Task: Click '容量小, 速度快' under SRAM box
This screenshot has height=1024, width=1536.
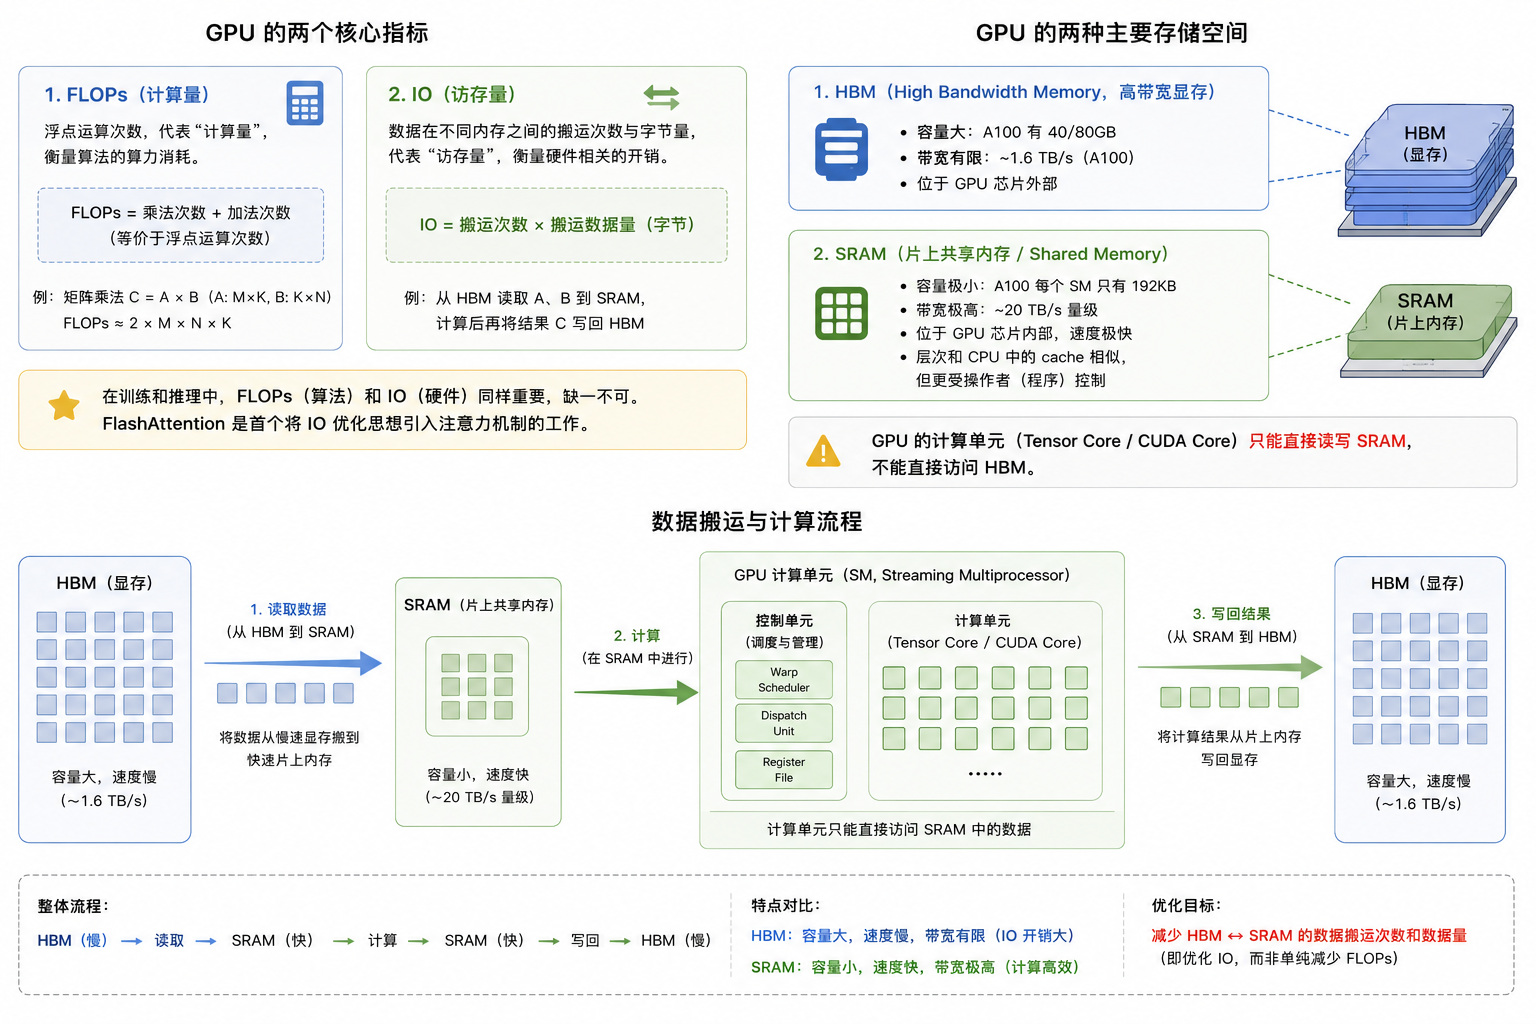Action: pyautogui.click(x=478, y=774)
